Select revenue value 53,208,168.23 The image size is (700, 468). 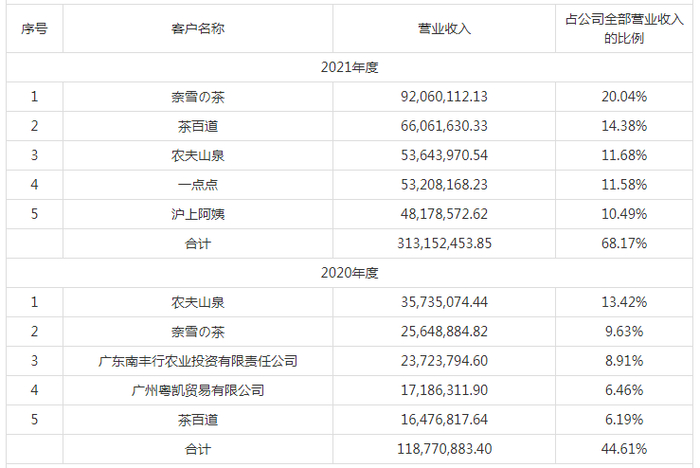click(444, 185)
